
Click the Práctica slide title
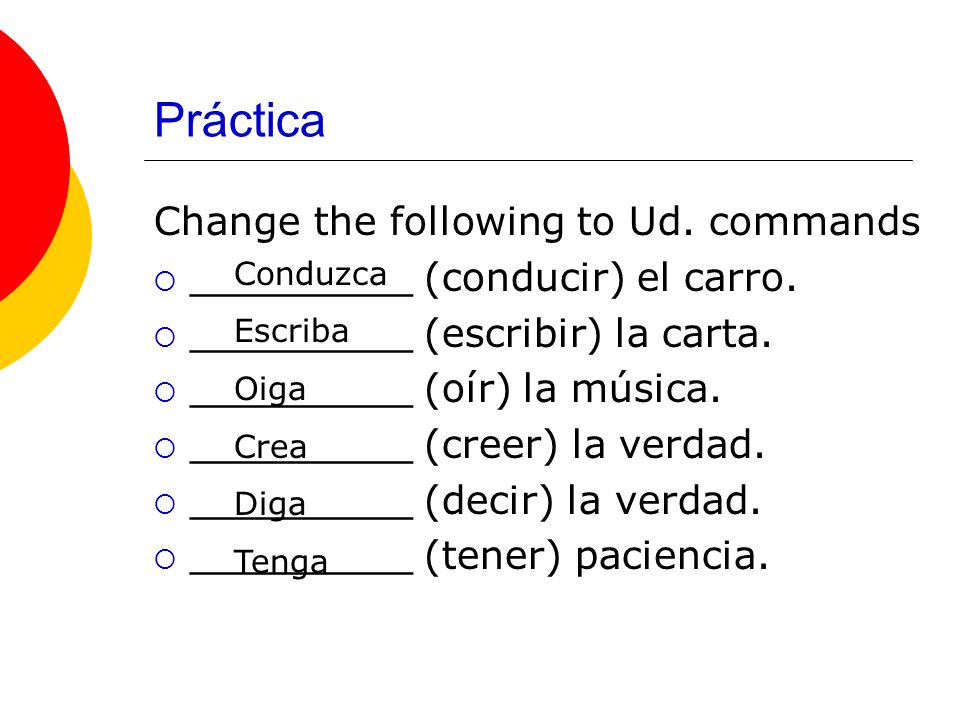(x=239, y=120)
